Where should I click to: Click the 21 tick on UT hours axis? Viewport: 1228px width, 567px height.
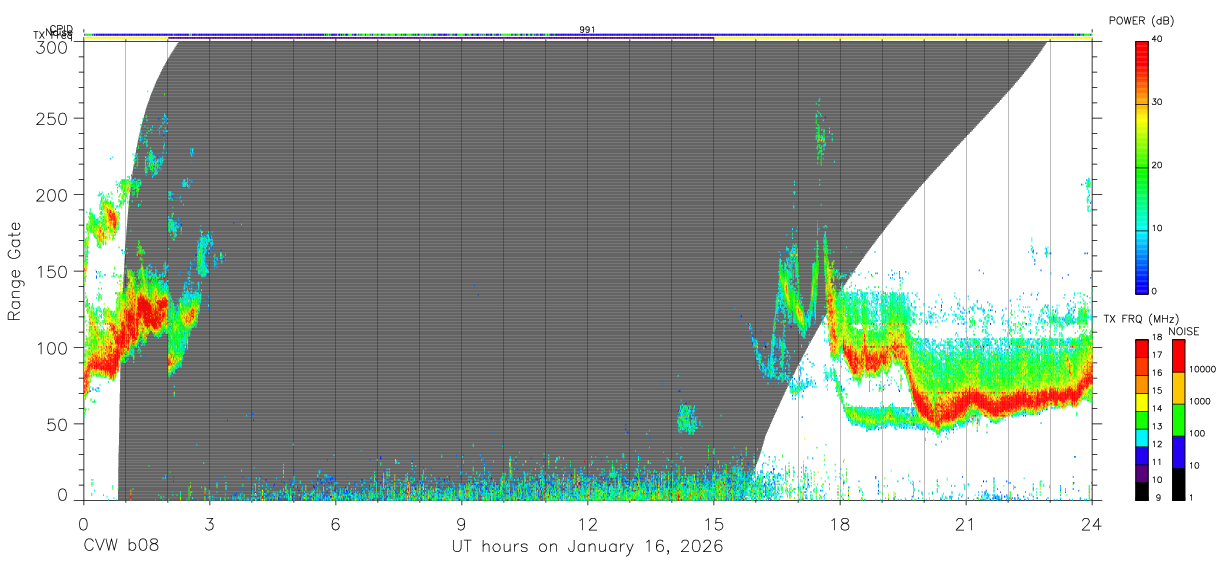(x=966, y=523)
